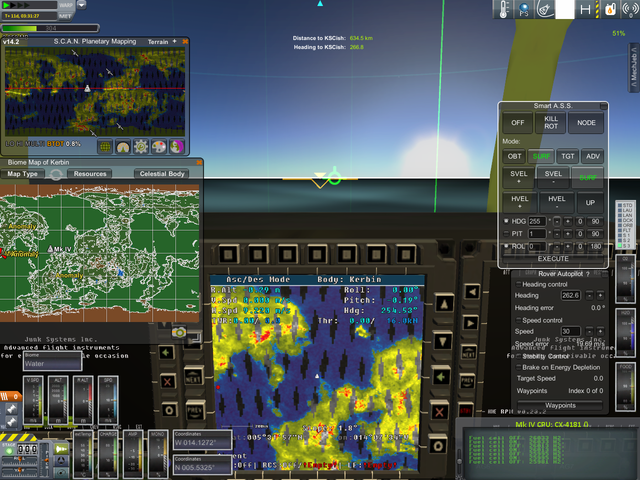This screenshot has width=640, height=480.
Task: Open SCANsat color palette icon
Action: tap(159, 147)
